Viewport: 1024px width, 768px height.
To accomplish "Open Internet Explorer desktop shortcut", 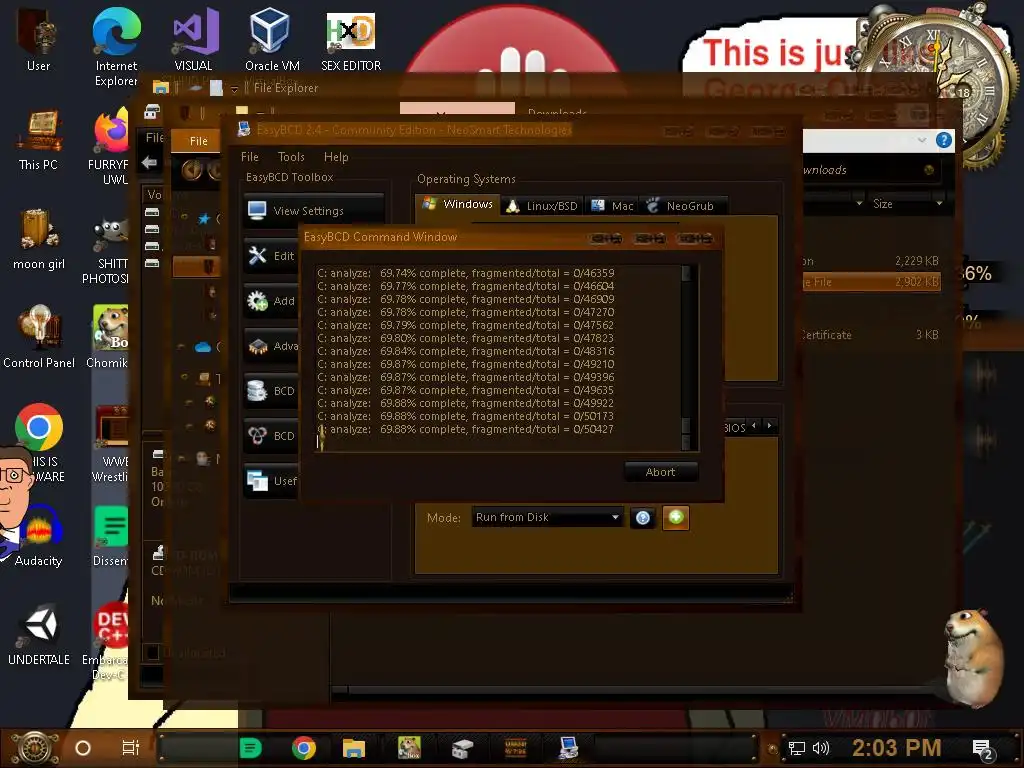I will [116, 47].
